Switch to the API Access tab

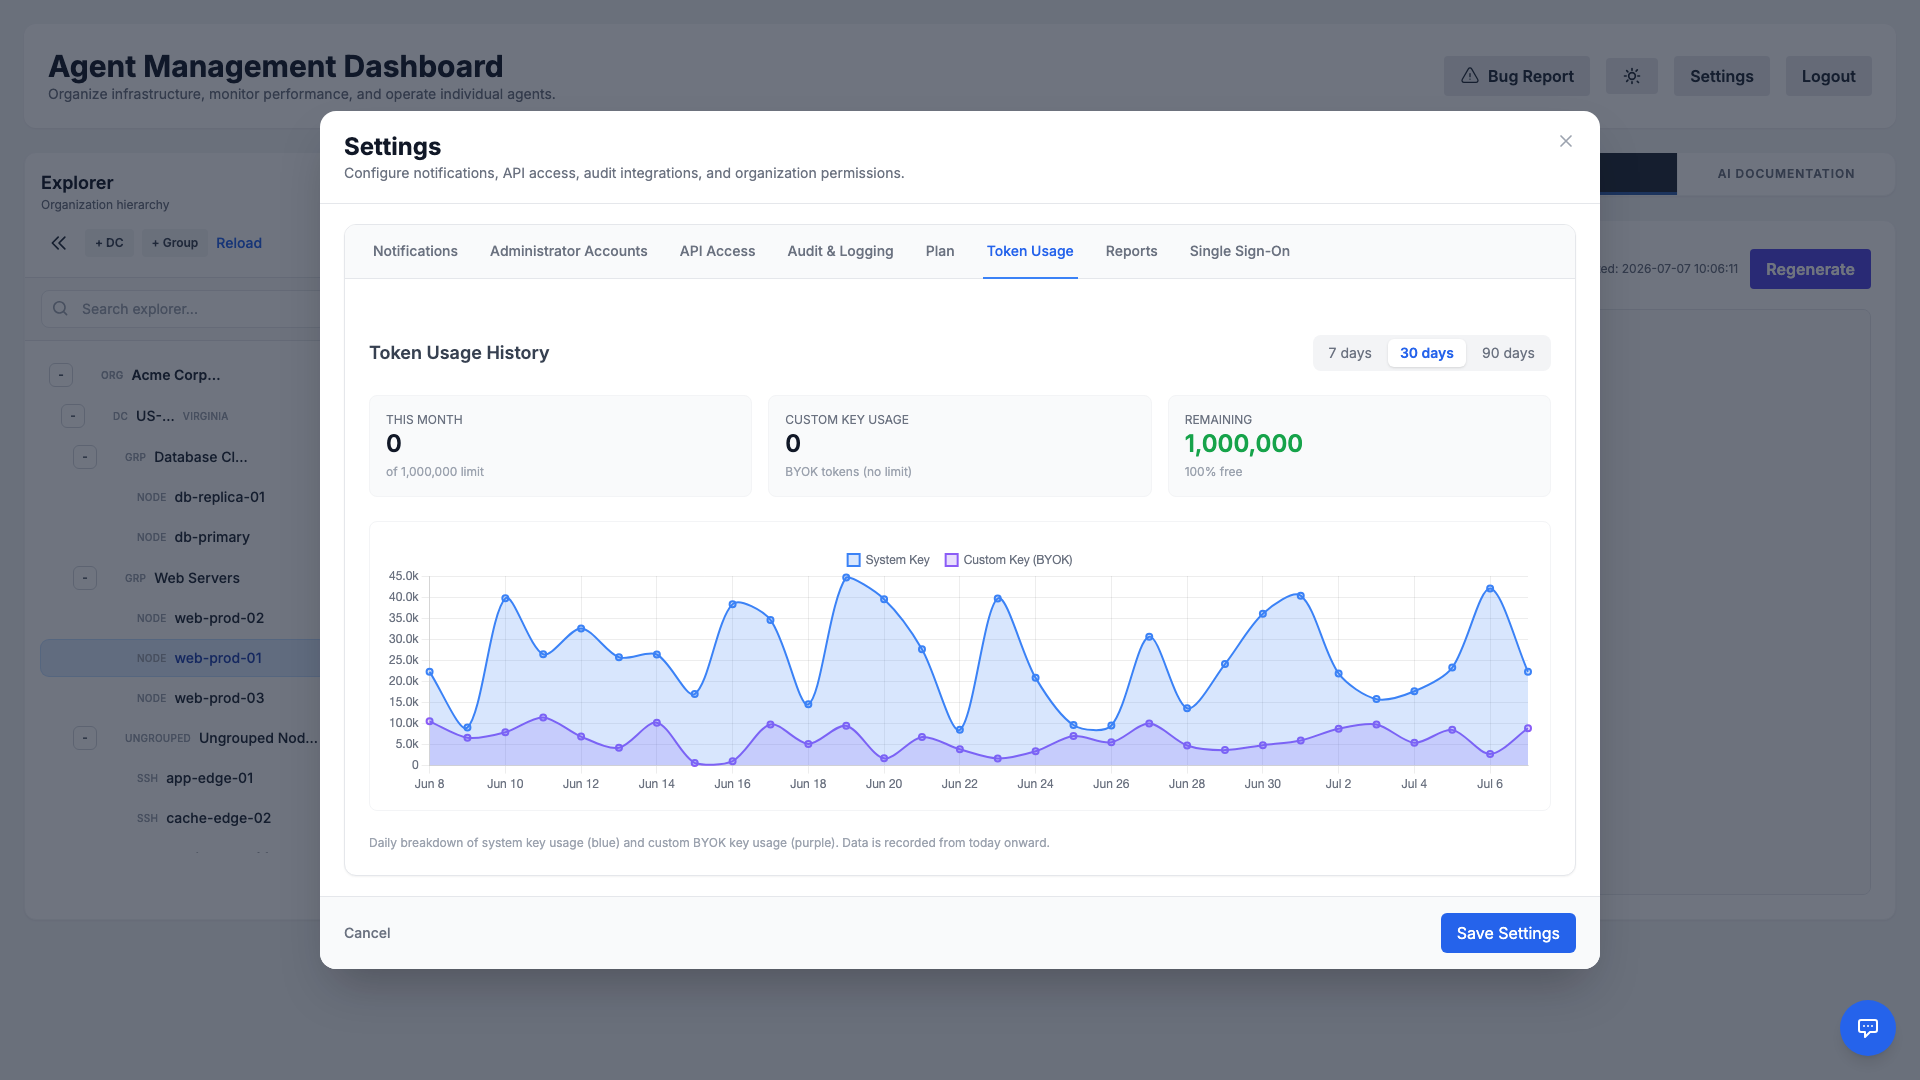[717, 251]
